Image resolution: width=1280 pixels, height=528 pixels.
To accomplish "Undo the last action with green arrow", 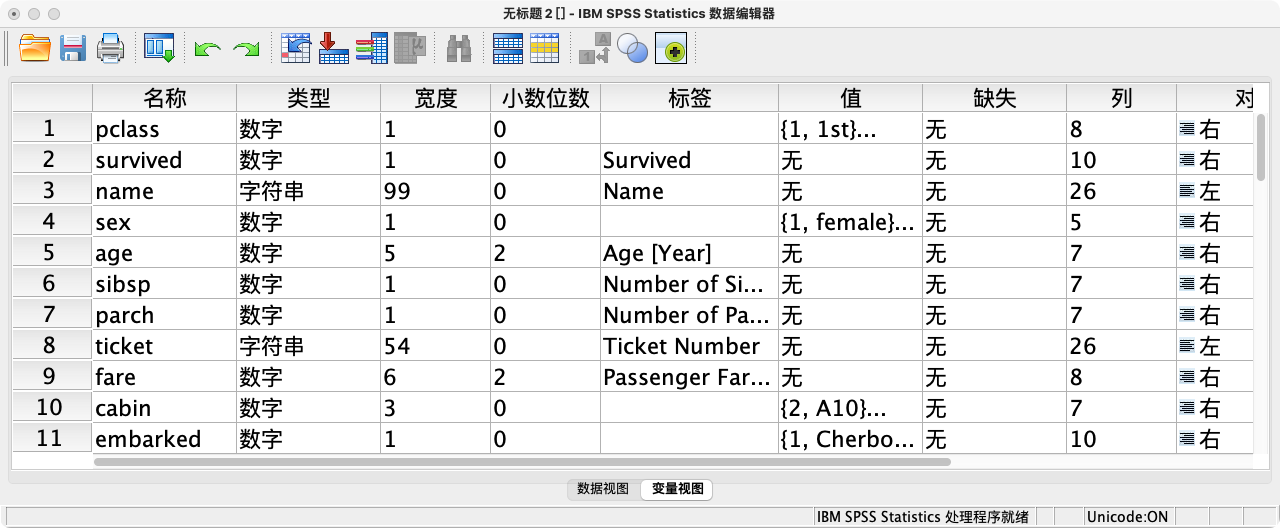I will pos(208,48).
